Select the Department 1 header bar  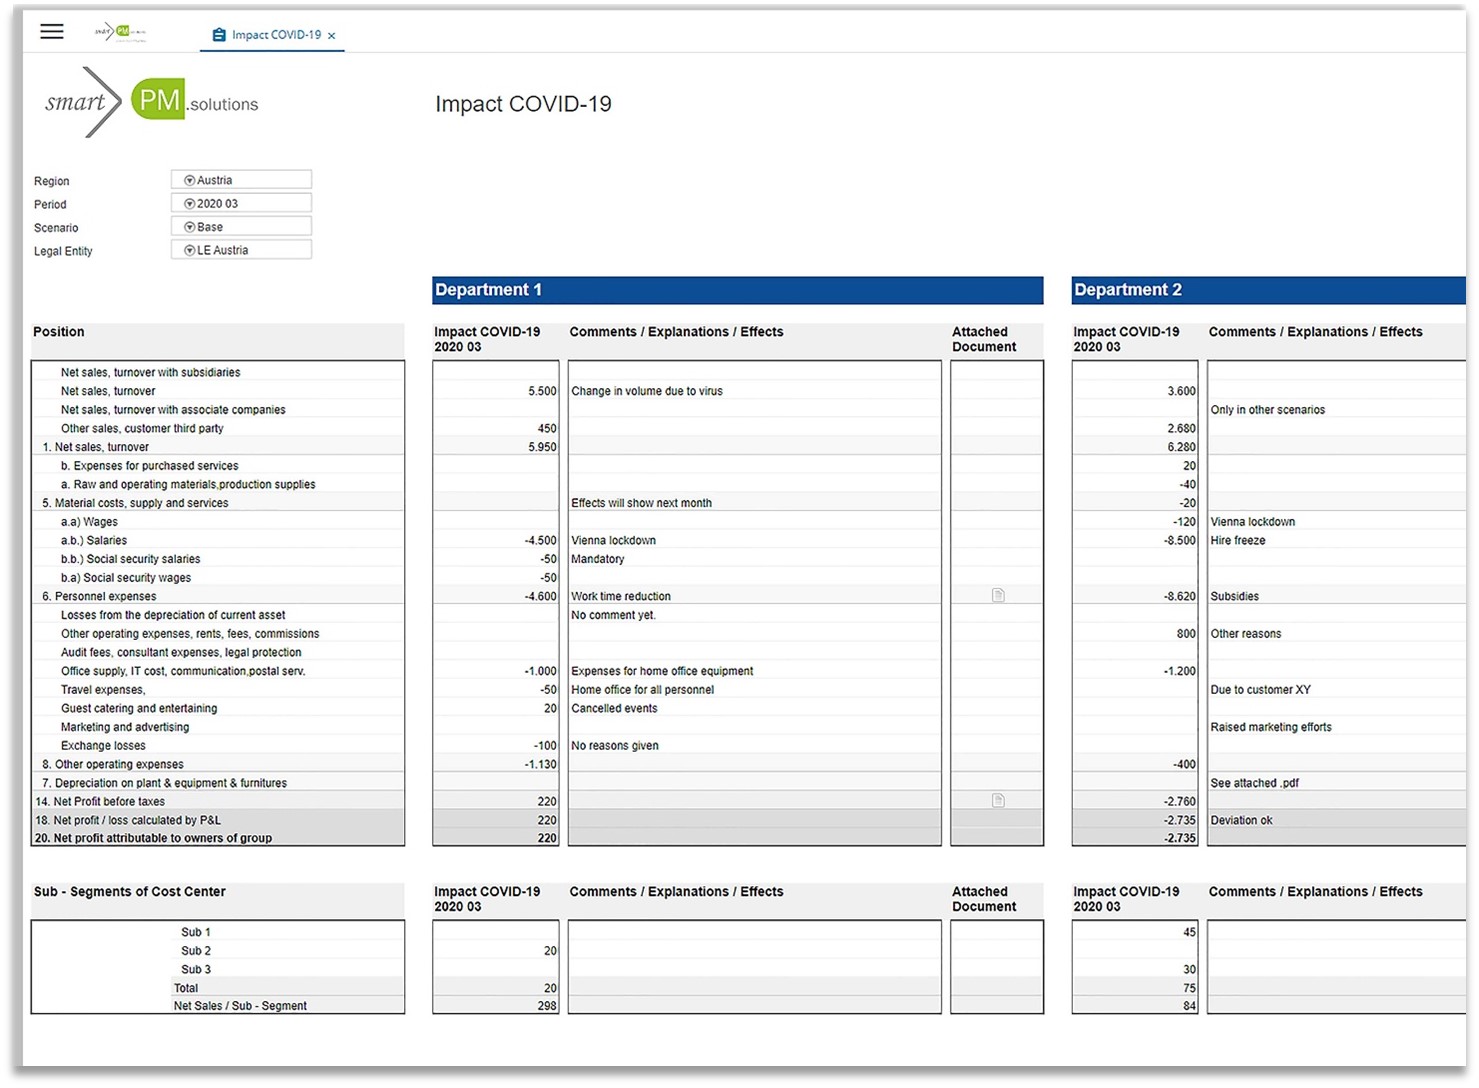point(737,290)
